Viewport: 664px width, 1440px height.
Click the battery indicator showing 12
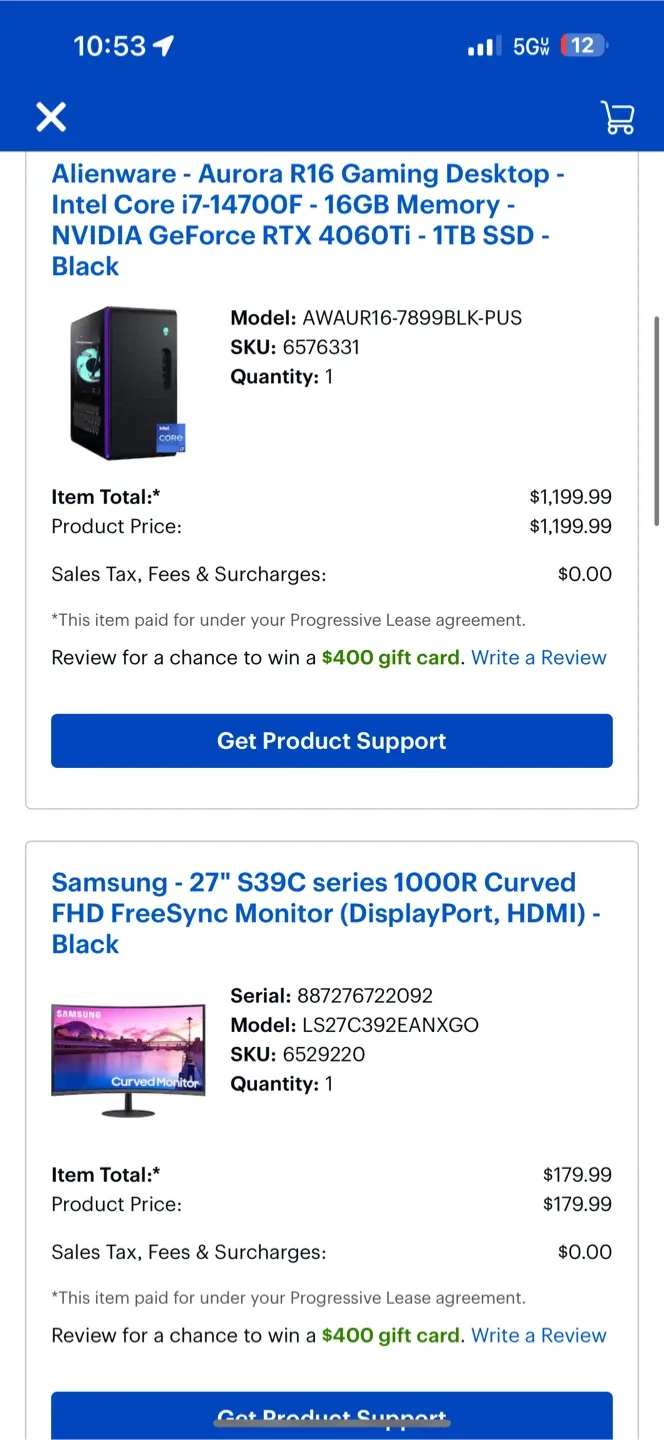tap(585, 45)
